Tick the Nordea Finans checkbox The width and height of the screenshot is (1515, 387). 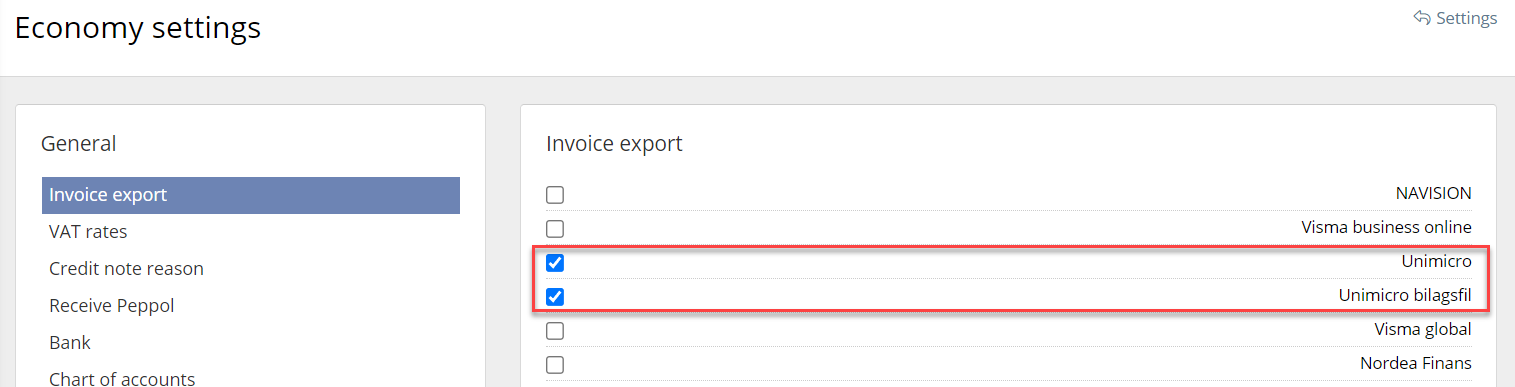point(555,364)
